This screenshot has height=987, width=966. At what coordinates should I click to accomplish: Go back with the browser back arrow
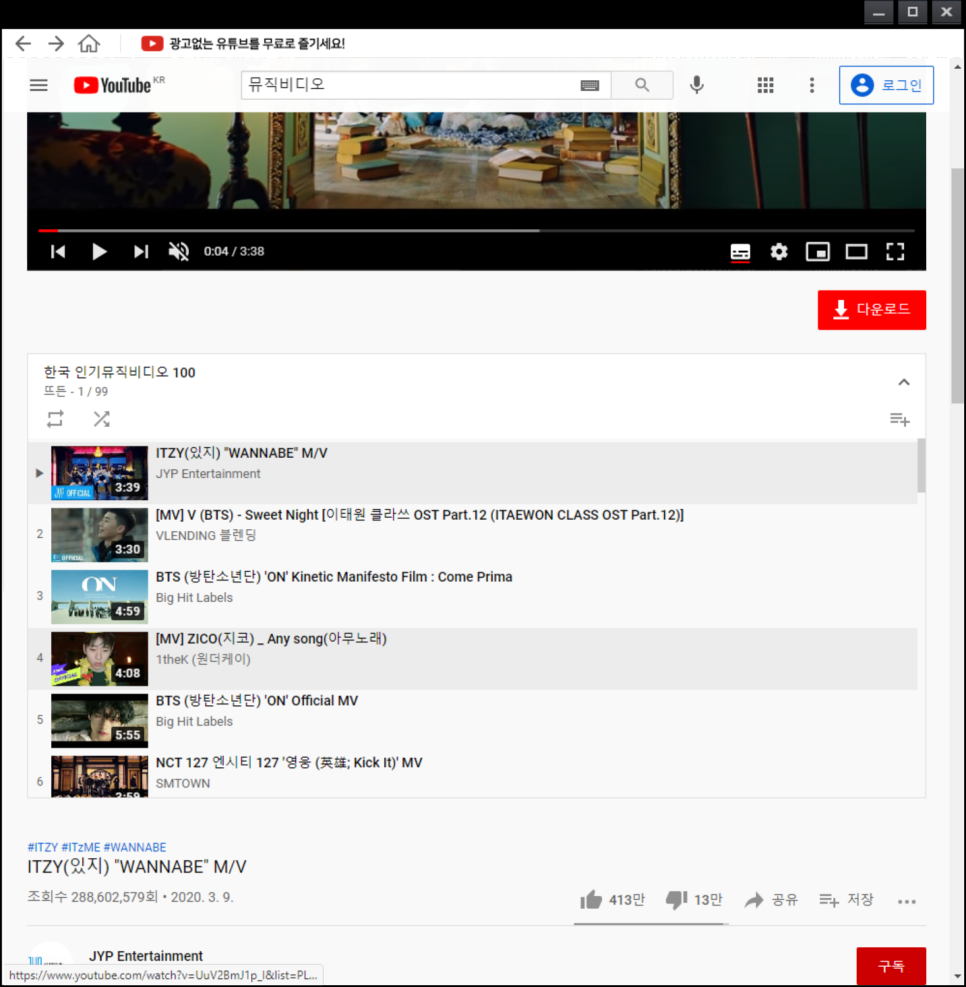[23, 43]
